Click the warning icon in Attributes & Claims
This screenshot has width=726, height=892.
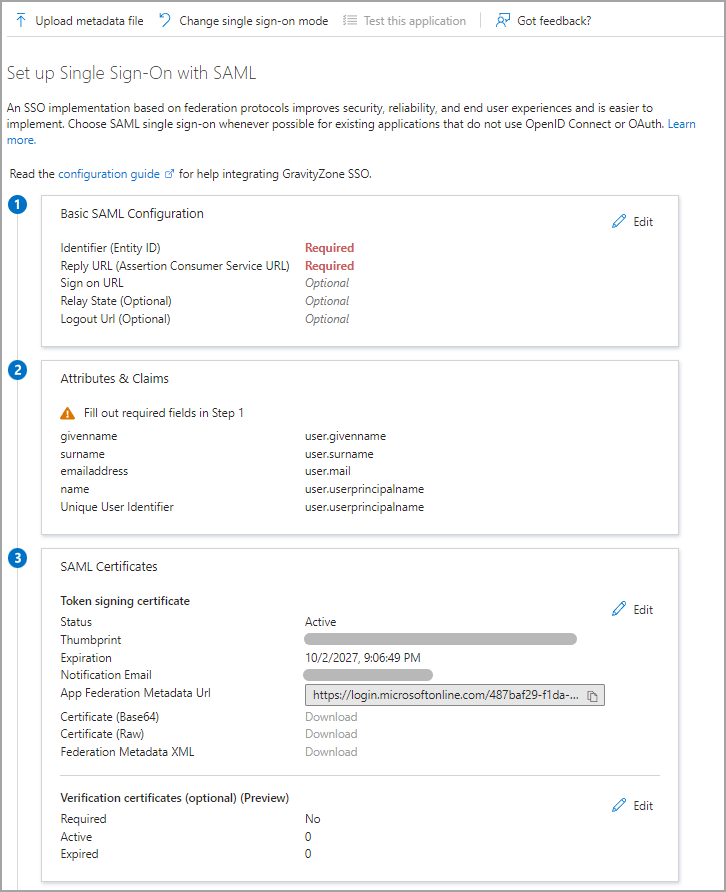[x=68, y=411]
